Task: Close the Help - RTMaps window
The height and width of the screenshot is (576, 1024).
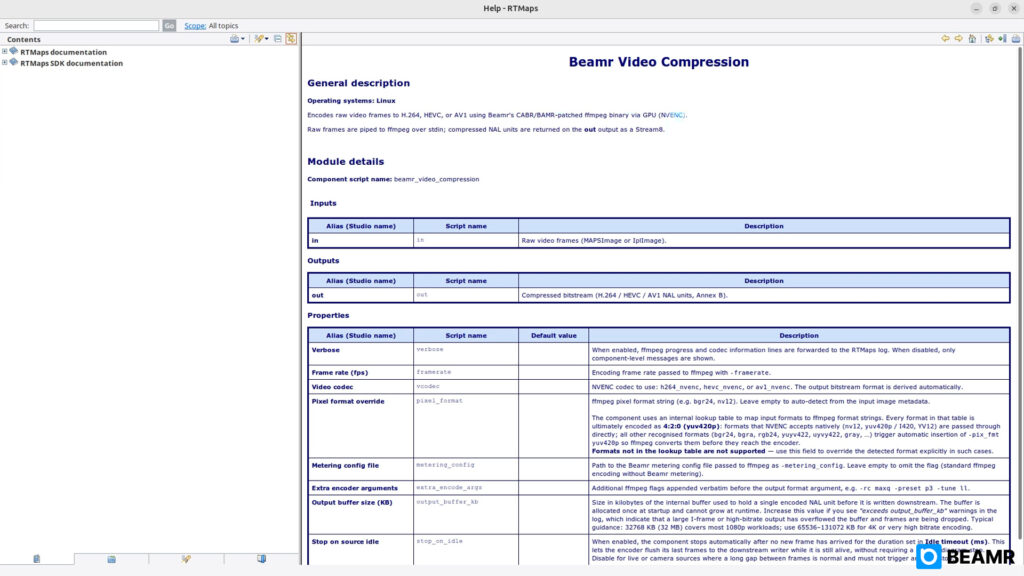Action: [1014, 8]
